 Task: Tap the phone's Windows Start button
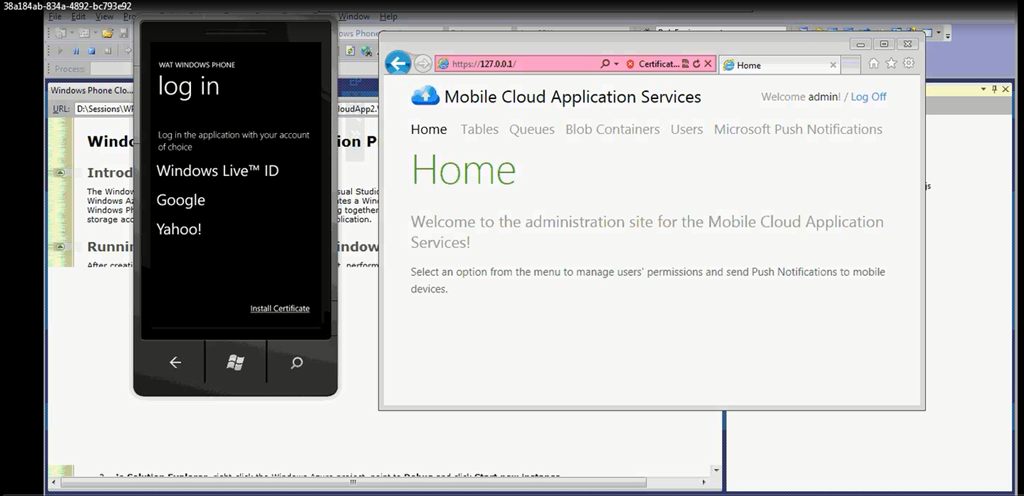coord(235,363)
